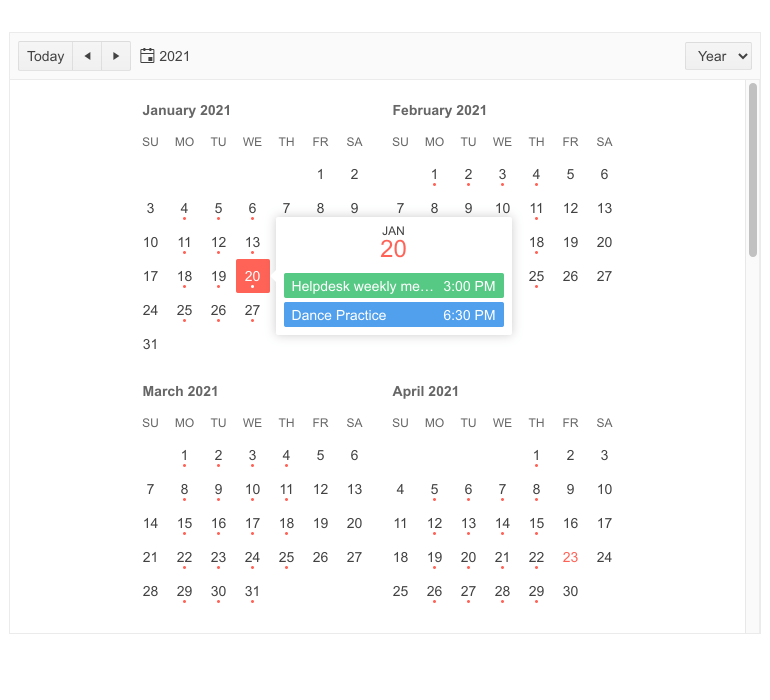This screenshot has height=700, width=770.
Task: Select highlighted January 20
Action: [253, 276]
